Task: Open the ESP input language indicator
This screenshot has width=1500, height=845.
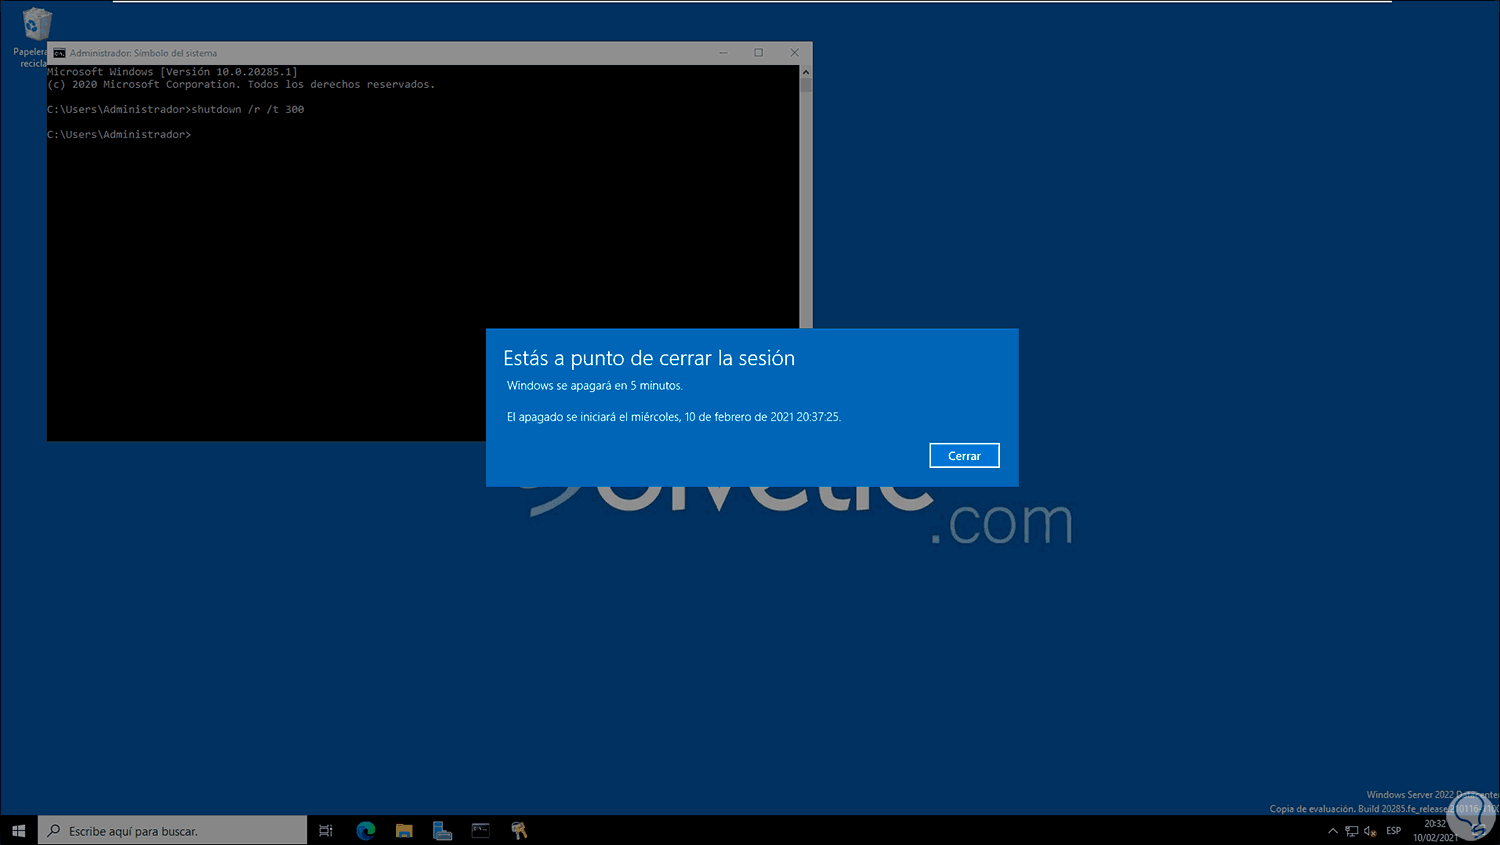Action: (x=1394, y=831)
